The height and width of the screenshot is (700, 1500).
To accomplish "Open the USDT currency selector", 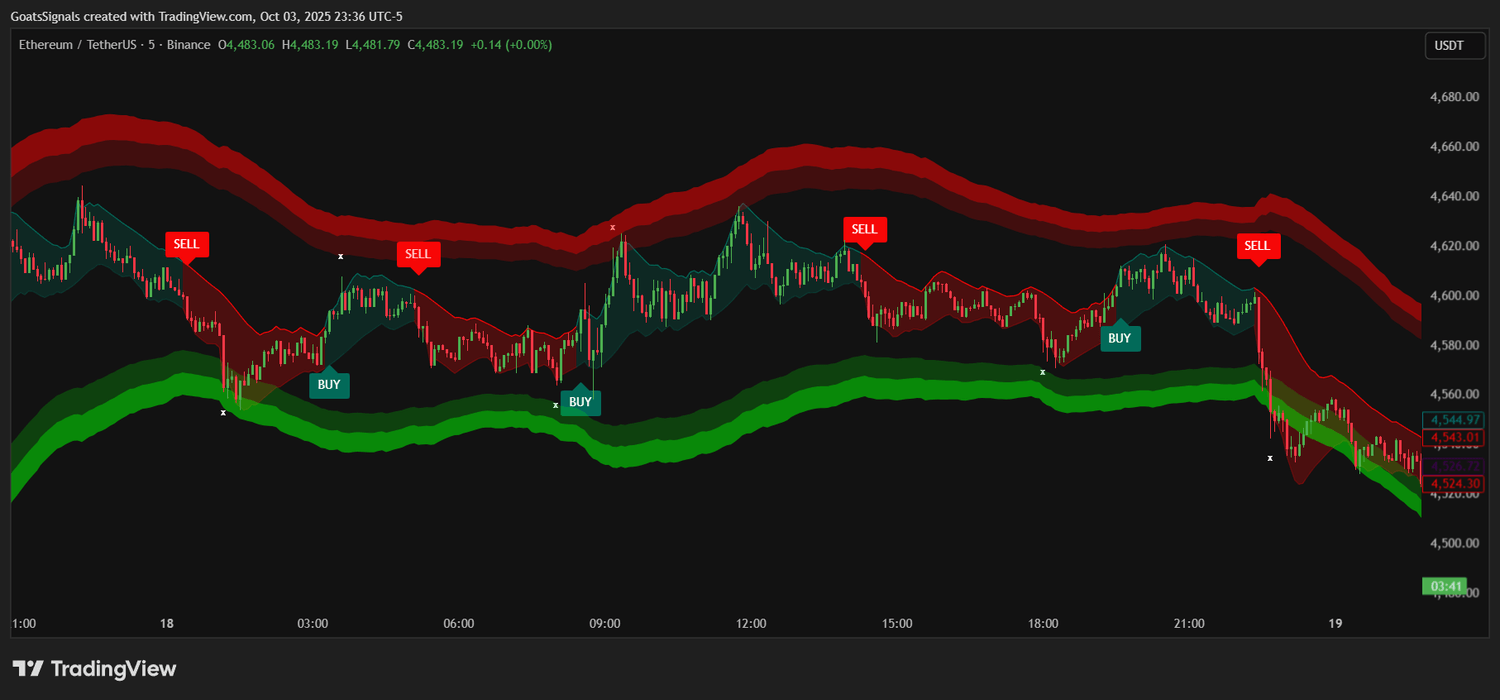I will (1455, 46).
